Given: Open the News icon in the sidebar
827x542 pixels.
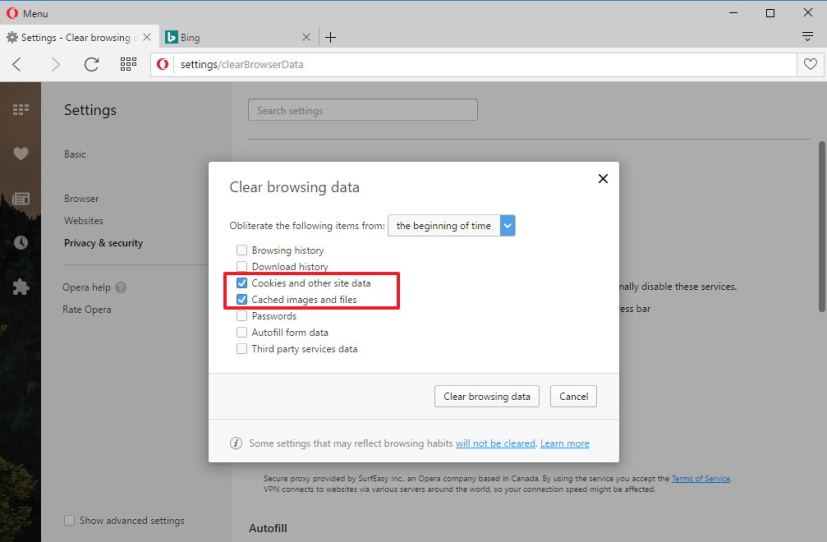Looking at the screenshot, I should [x=21, y=198].
